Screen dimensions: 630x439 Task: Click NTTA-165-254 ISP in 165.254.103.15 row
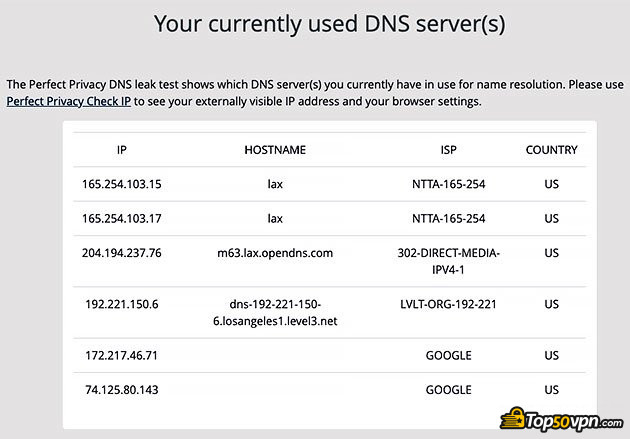pyautogui.click(x=448, y=184)
